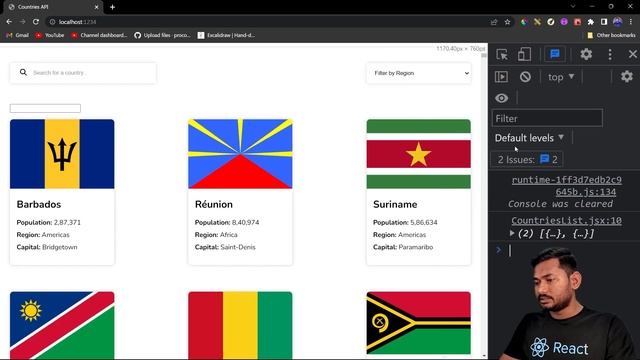Screen dimensions: 640x360
Task: Open the Barbados country card flag
Action: tap(62, 154)
